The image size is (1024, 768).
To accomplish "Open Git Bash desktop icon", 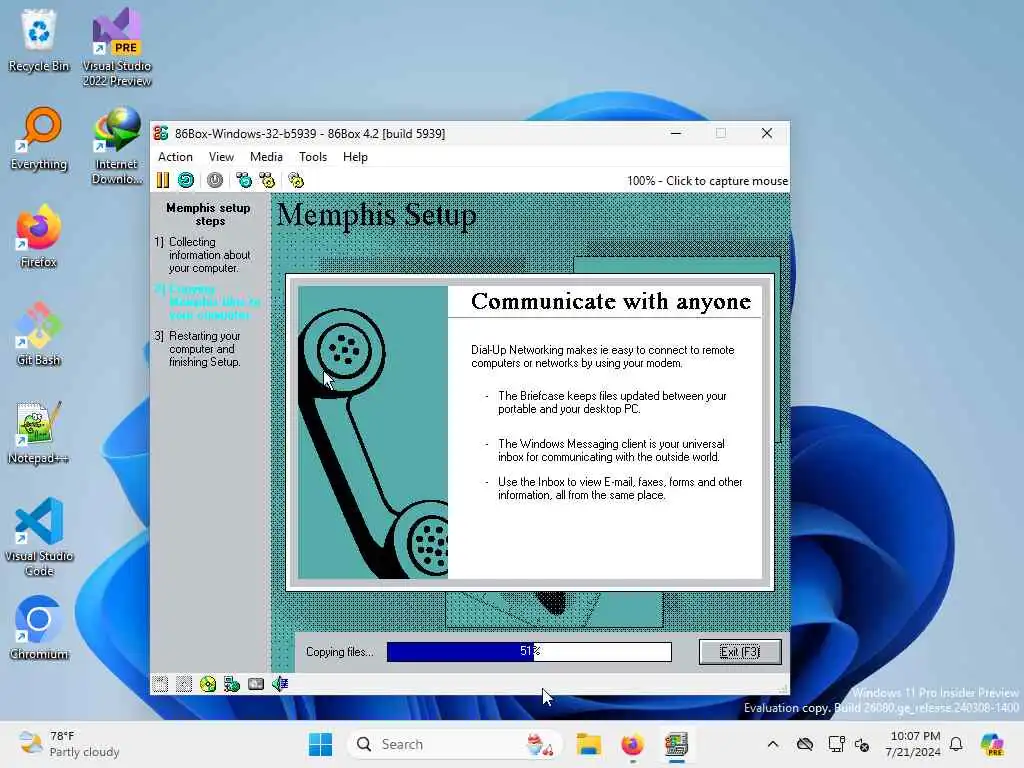I will [39, 334].
